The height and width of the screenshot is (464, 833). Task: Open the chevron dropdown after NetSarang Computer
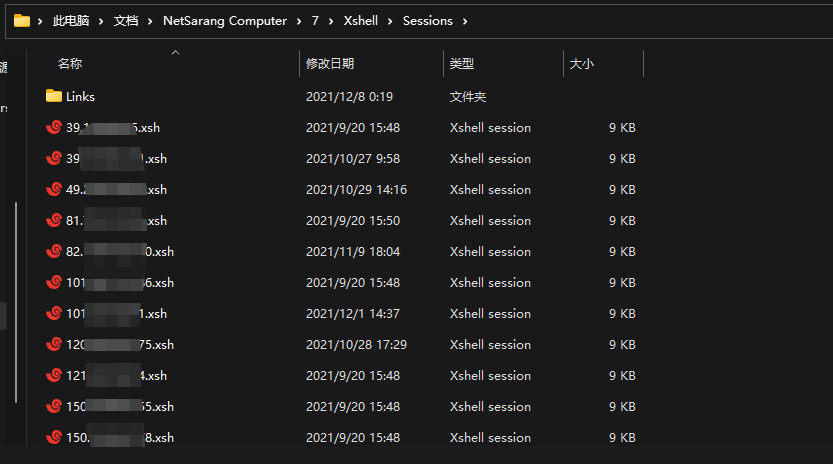pyautogui.click(x=297, y=21)
